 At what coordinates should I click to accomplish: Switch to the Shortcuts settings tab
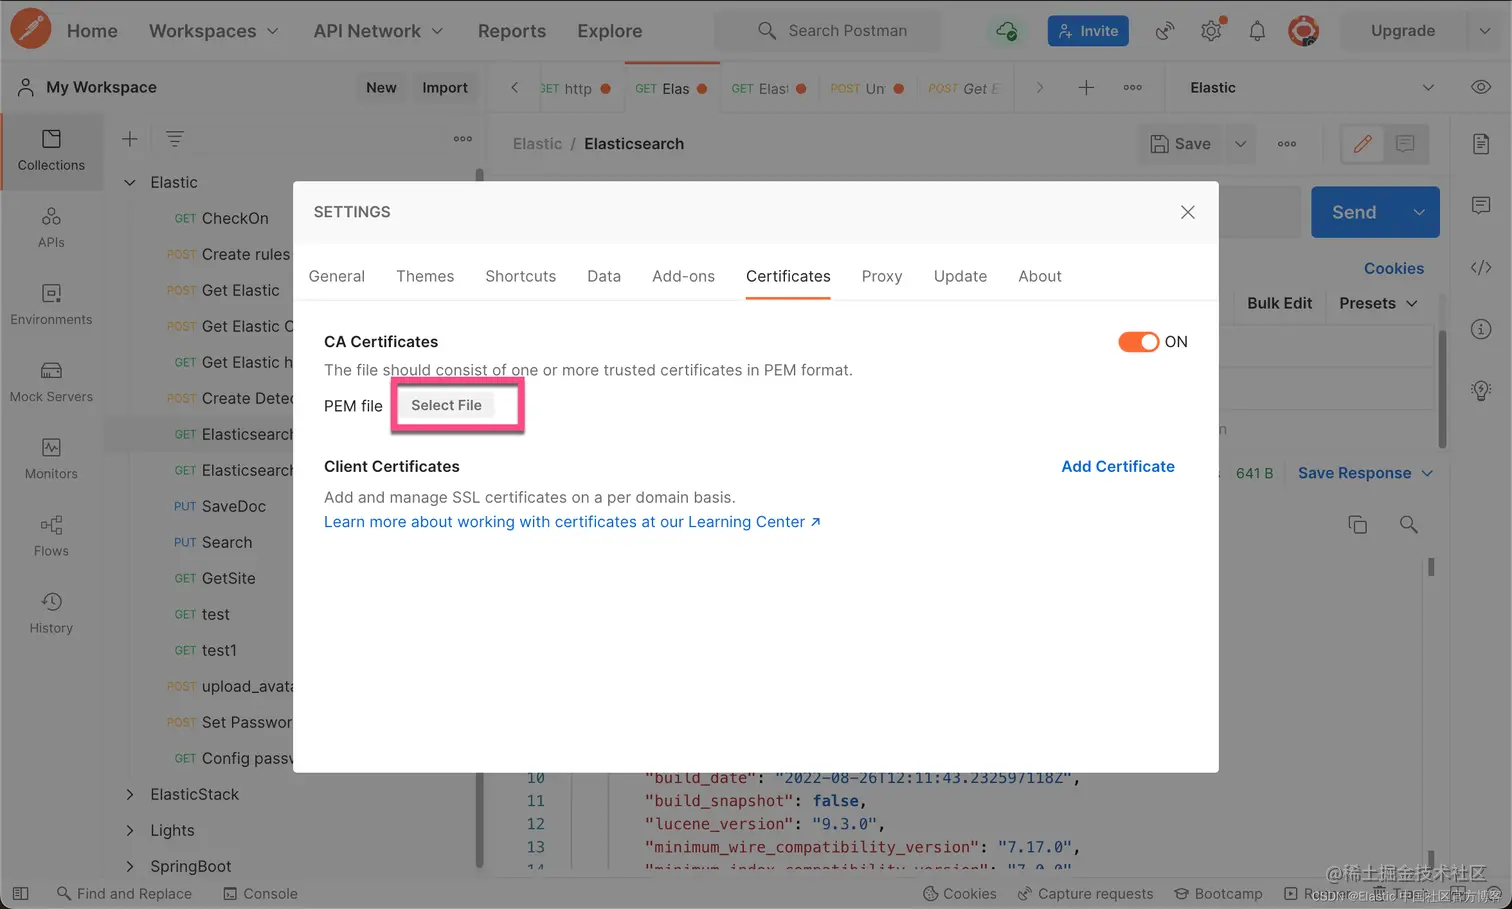(520, 276)
